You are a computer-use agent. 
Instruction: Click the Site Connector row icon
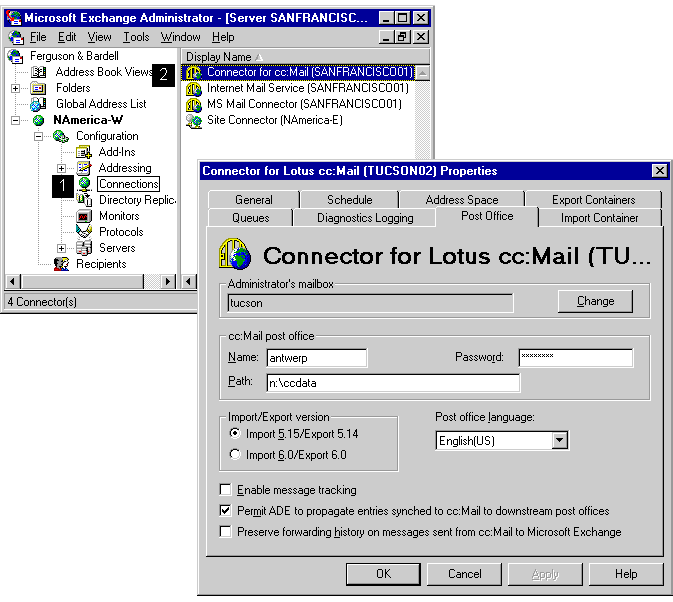tap(194, 121)
